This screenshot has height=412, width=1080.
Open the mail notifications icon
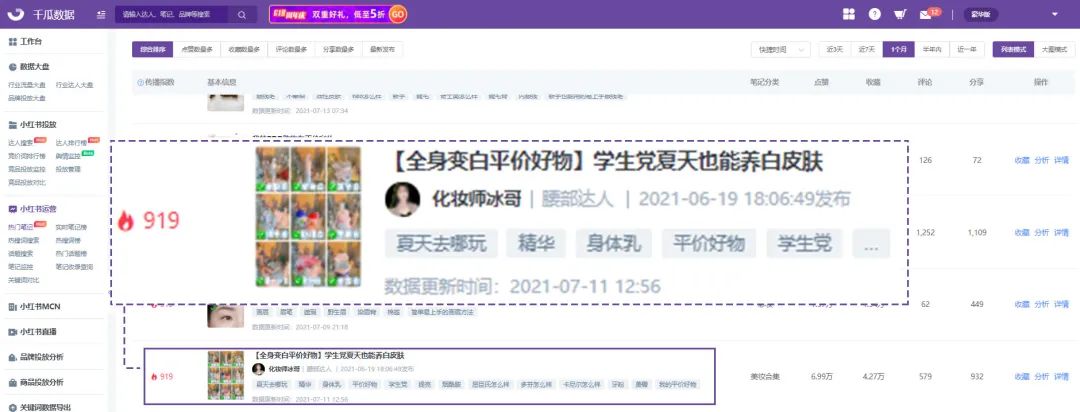tap(926, 14)
